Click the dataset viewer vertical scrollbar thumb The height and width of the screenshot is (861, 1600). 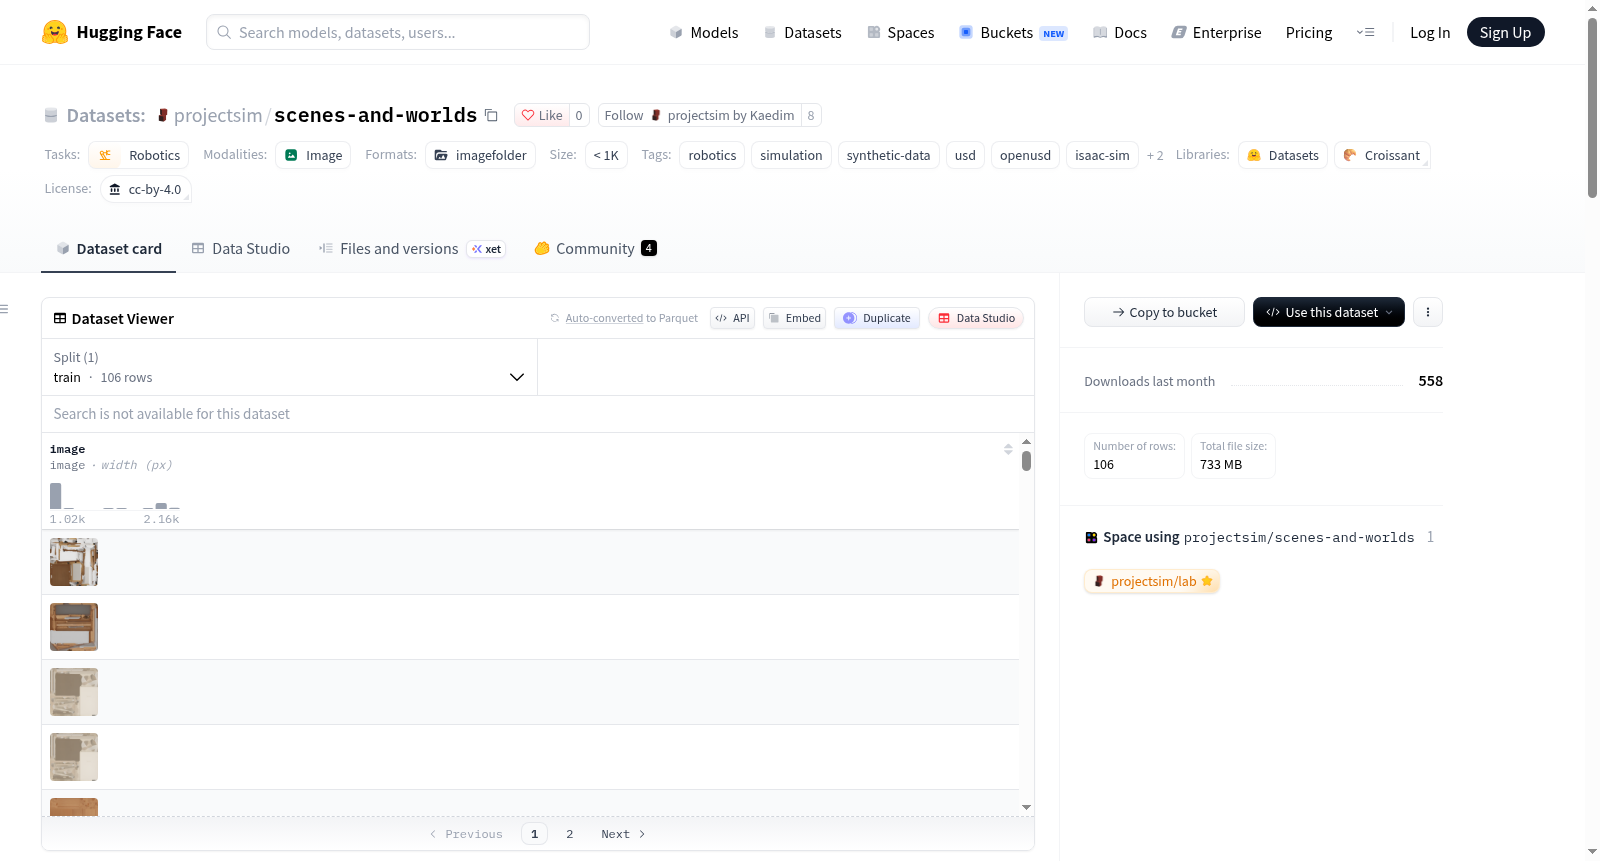(1026, 461)
